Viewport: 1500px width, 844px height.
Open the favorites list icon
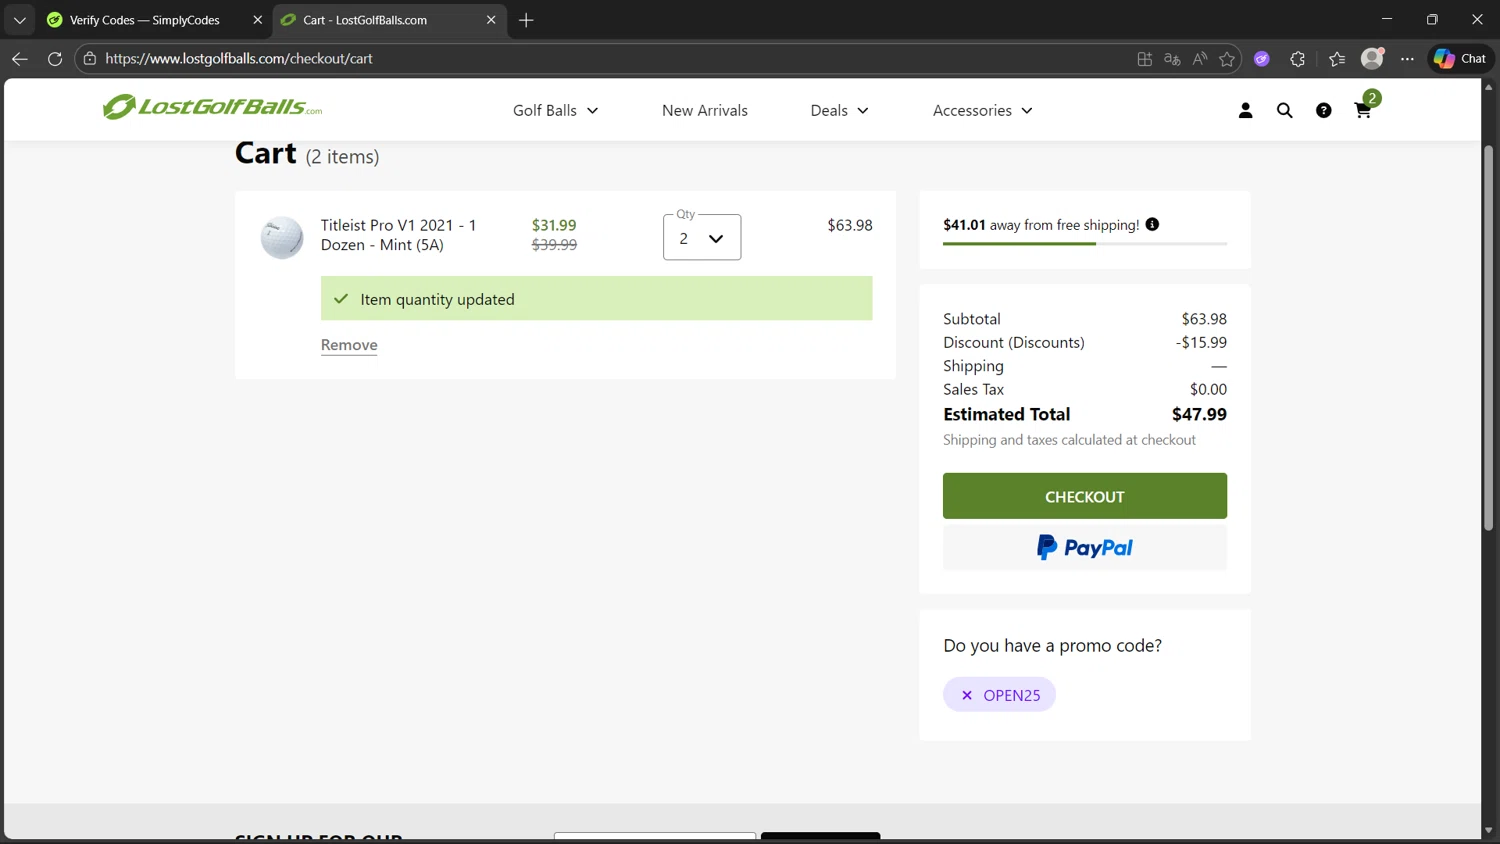point(1337,59)
